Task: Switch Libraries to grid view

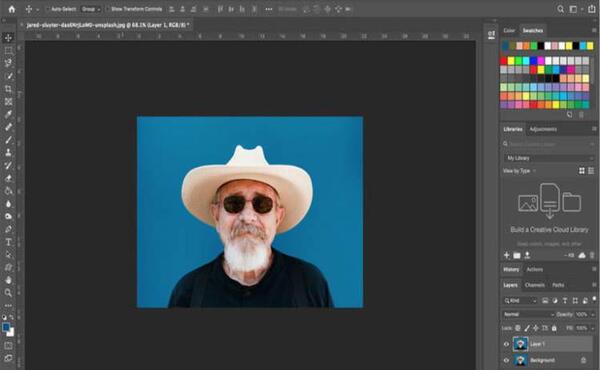Action: (x=582, y=171)
